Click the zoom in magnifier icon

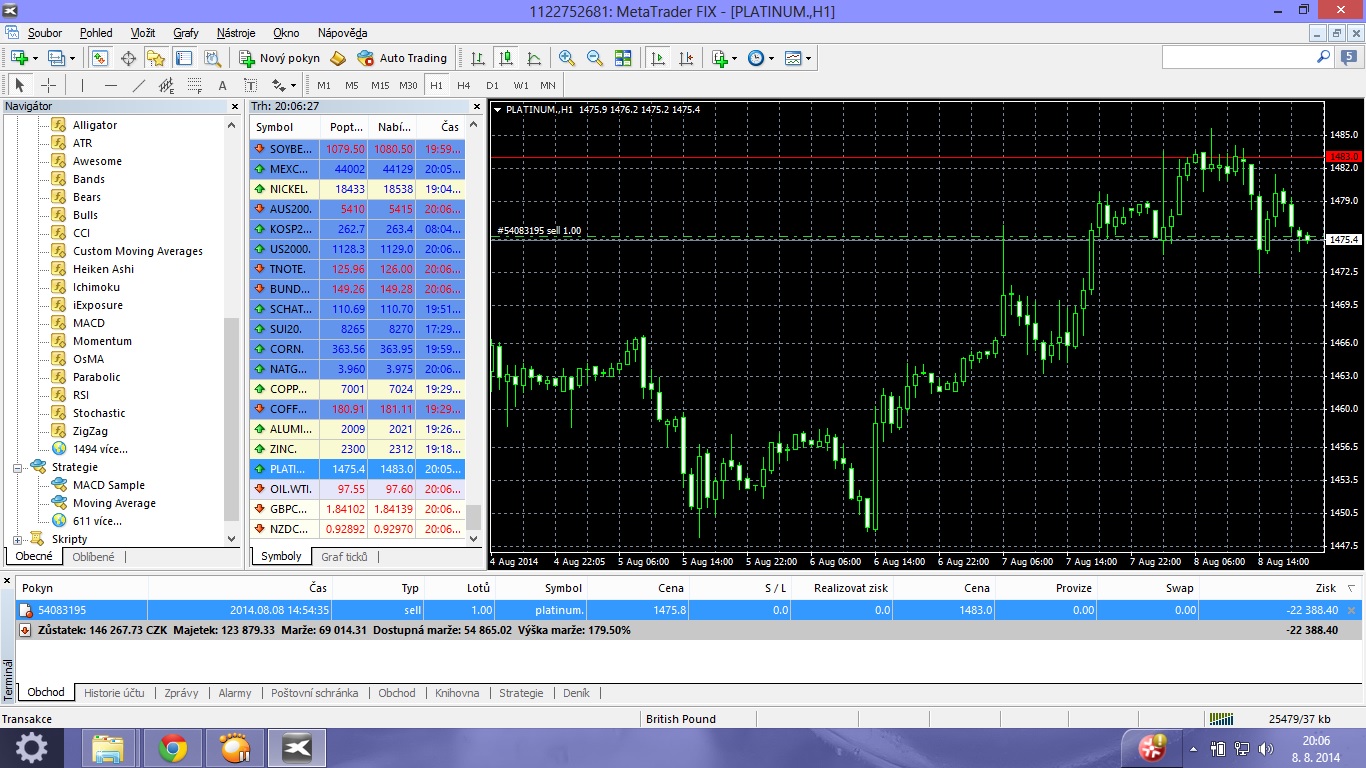(x=567, y=58)
